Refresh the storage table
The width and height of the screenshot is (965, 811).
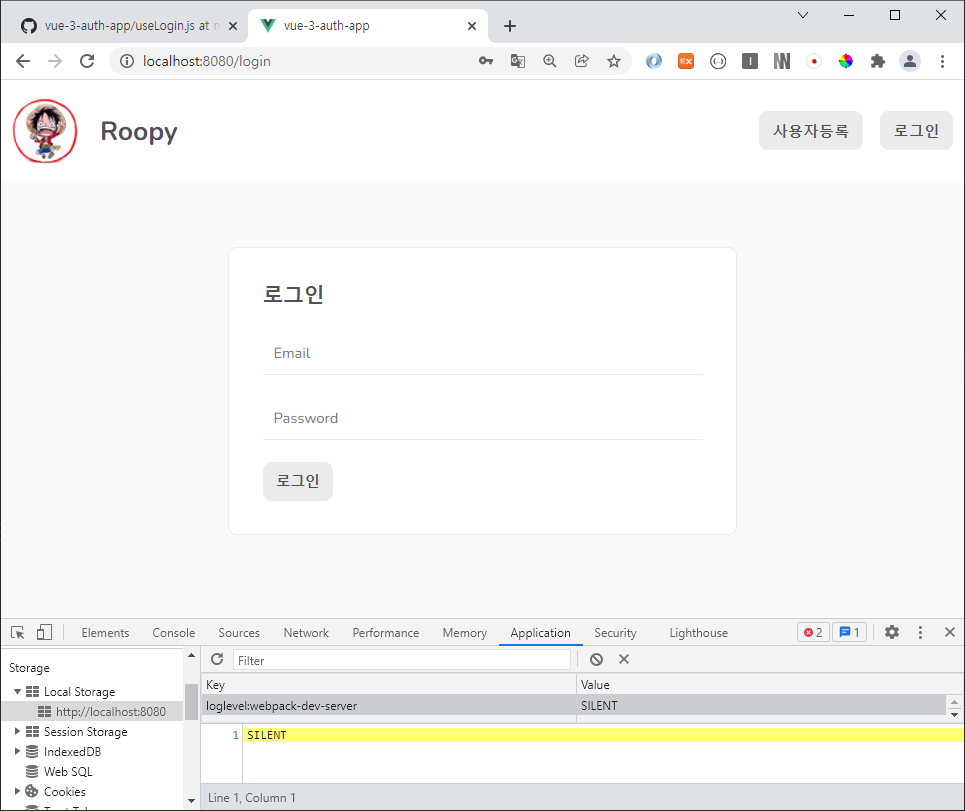217,659
